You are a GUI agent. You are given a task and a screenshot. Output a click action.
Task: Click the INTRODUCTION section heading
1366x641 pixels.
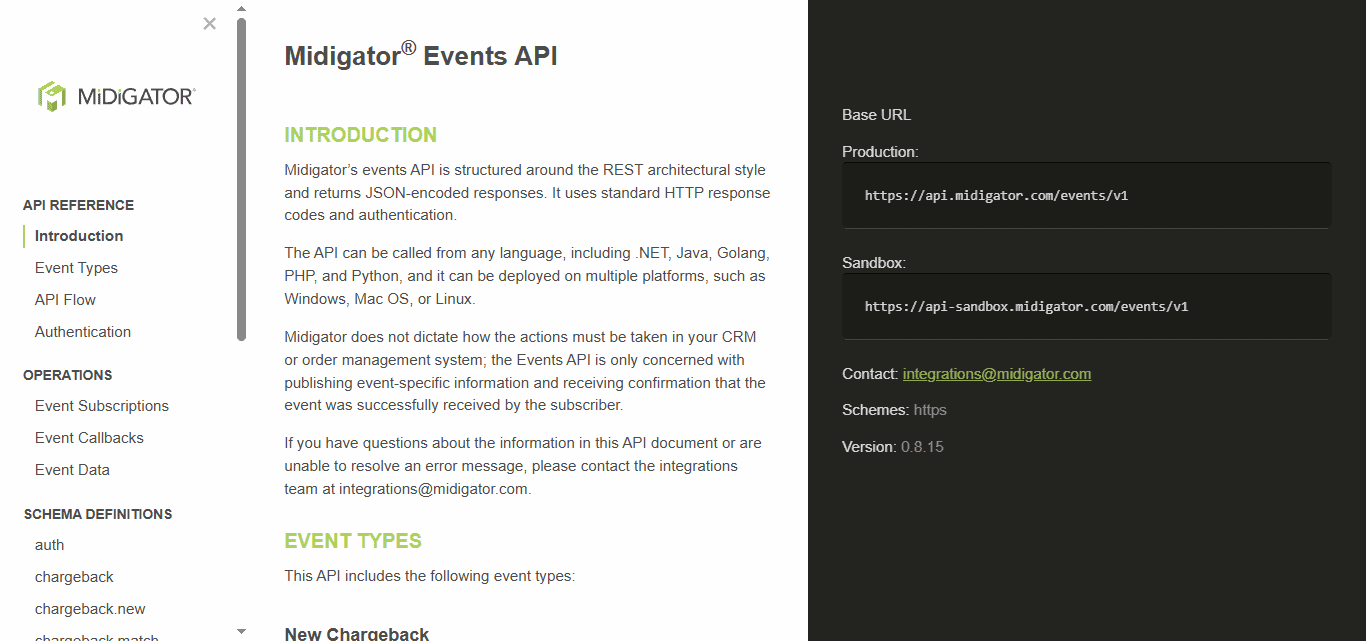[x=361, y=135]
